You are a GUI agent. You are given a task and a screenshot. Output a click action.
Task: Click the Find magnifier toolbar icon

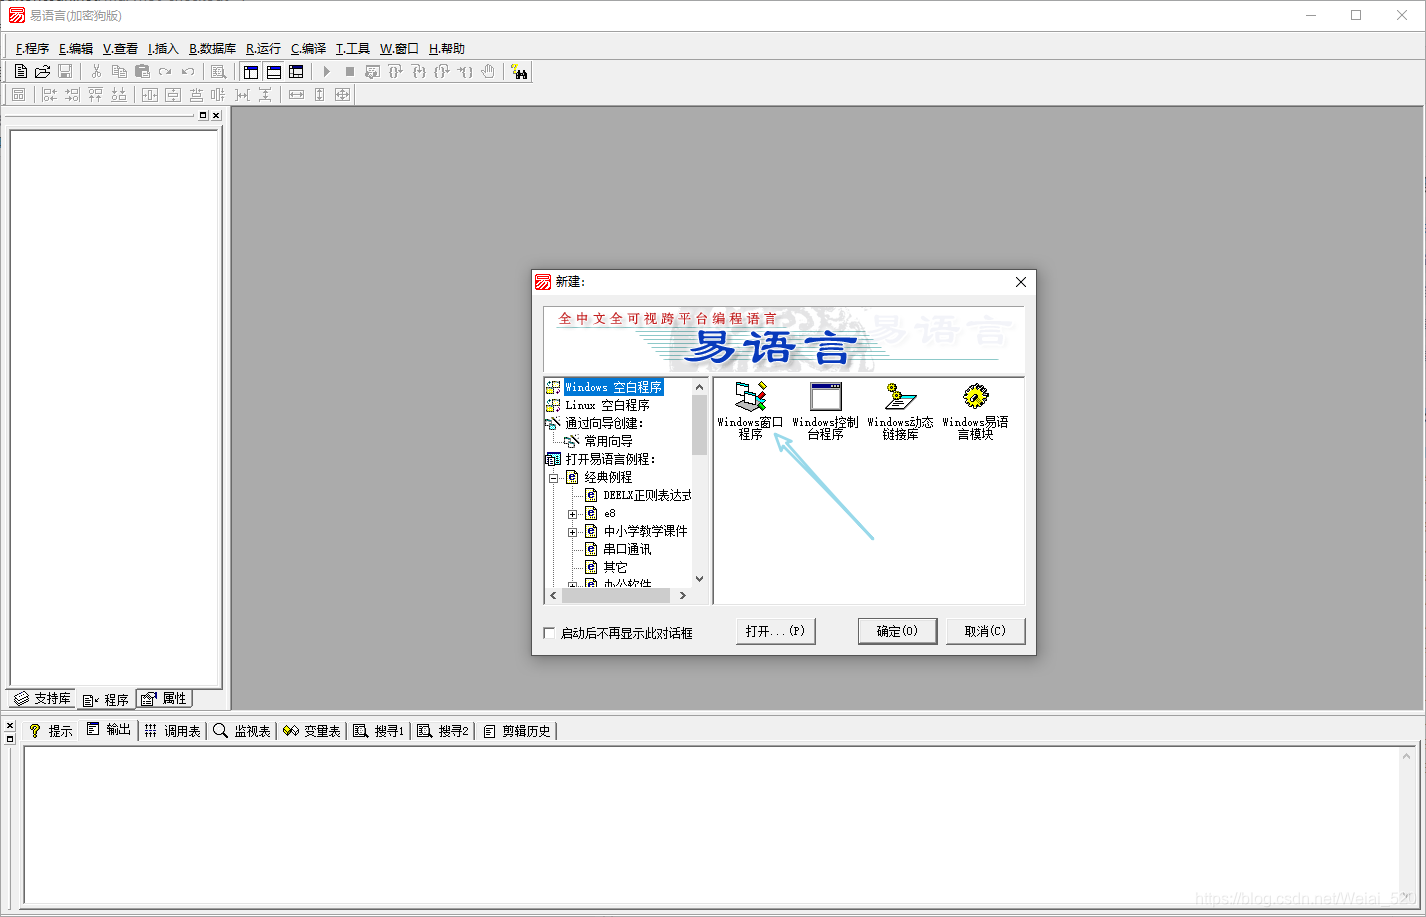click(218, 71)
